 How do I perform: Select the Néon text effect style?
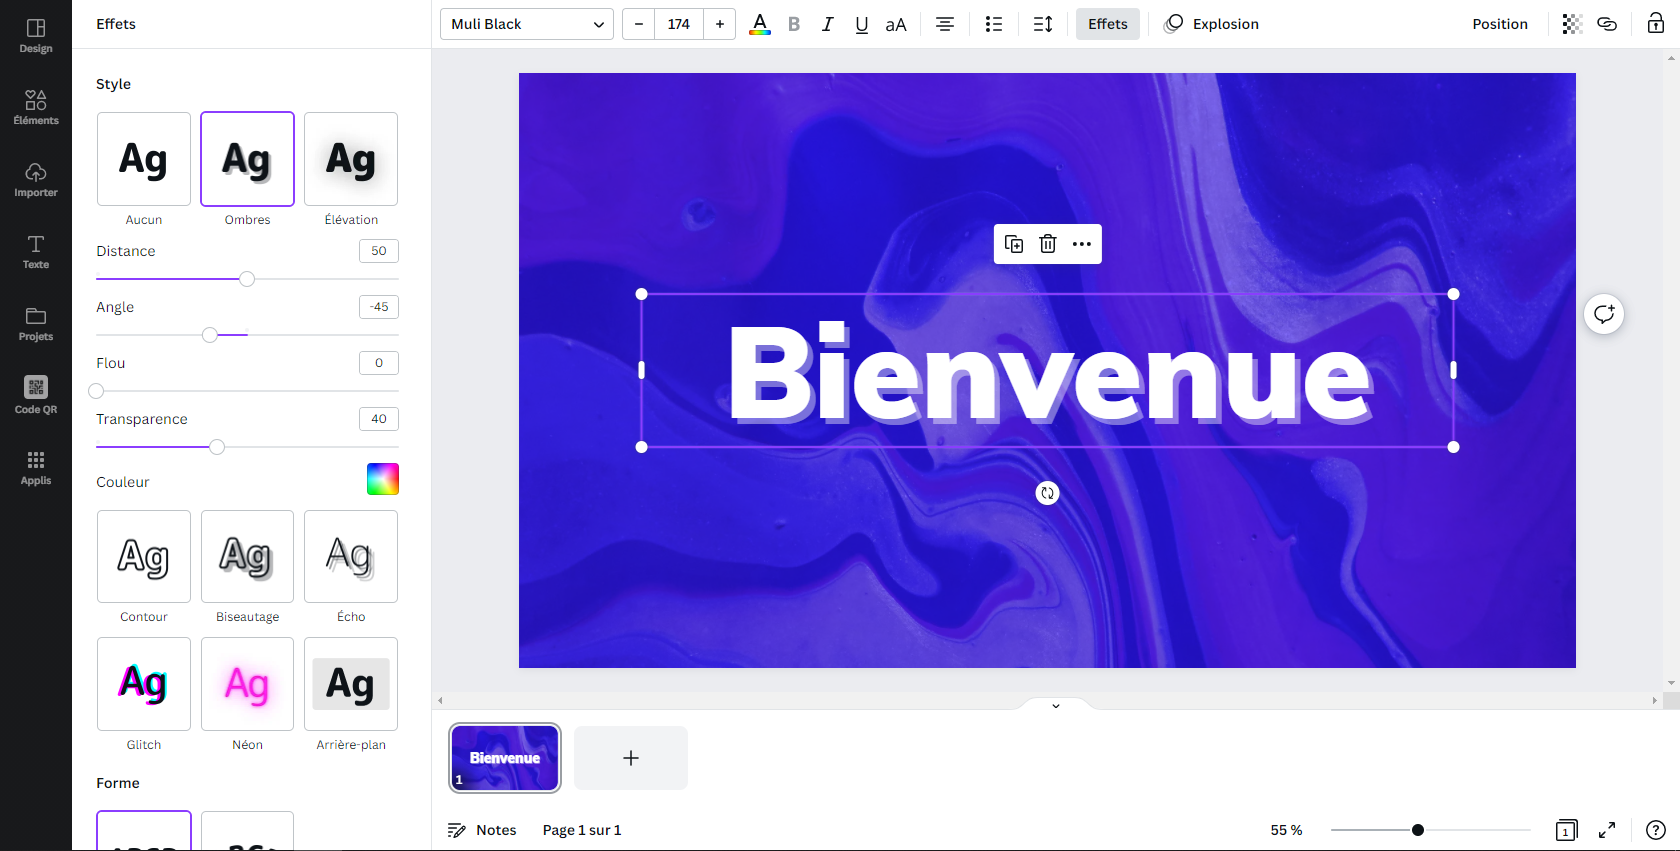[247, 684]
